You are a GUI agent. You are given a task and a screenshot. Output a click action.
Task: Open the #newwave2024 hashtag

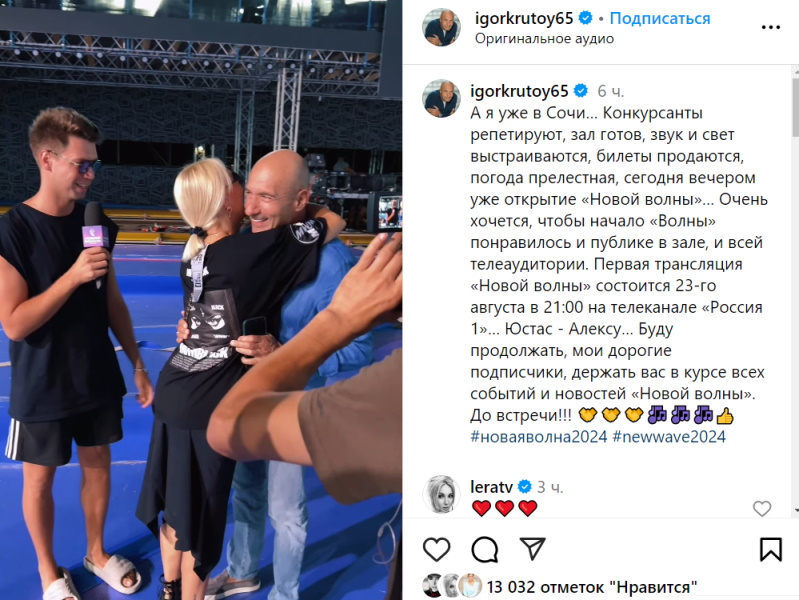pos(669,437)
